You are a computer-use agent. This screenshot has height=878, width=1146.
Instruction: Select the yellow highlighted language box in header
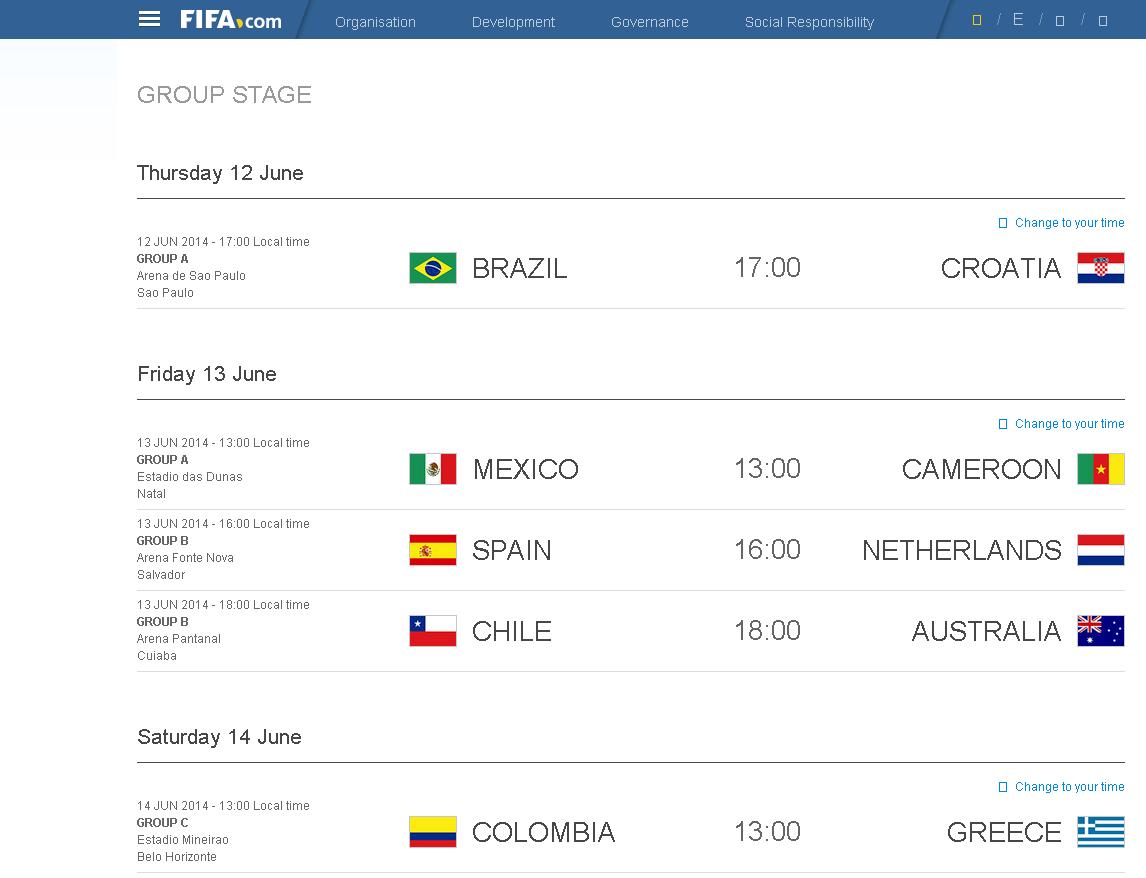point(977,20)
